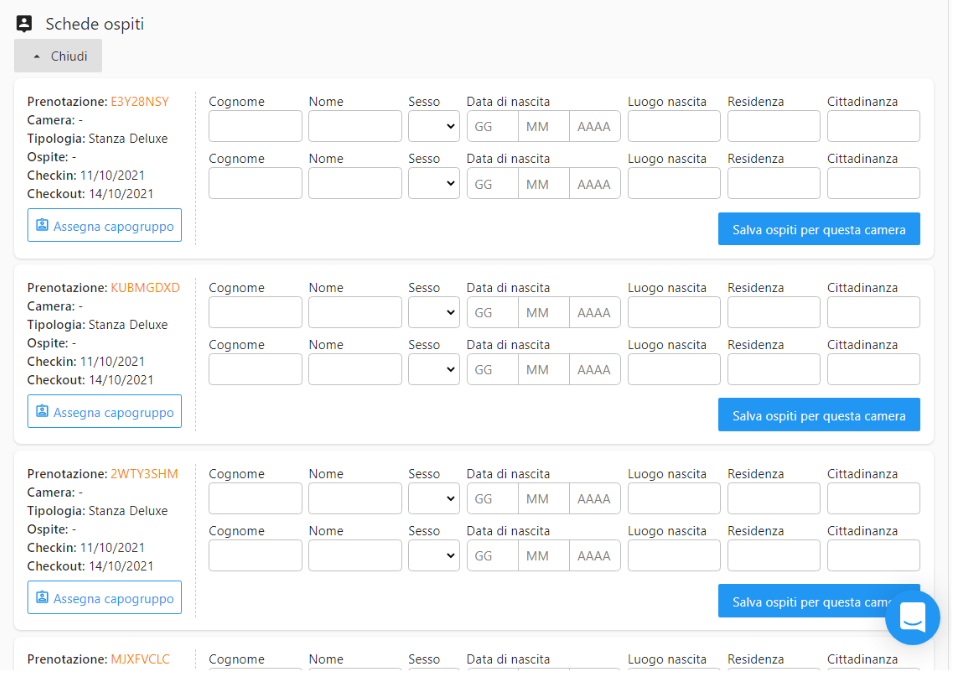Open first Sesso dropdown for booking 2WTY3SHM

(433, 498)
